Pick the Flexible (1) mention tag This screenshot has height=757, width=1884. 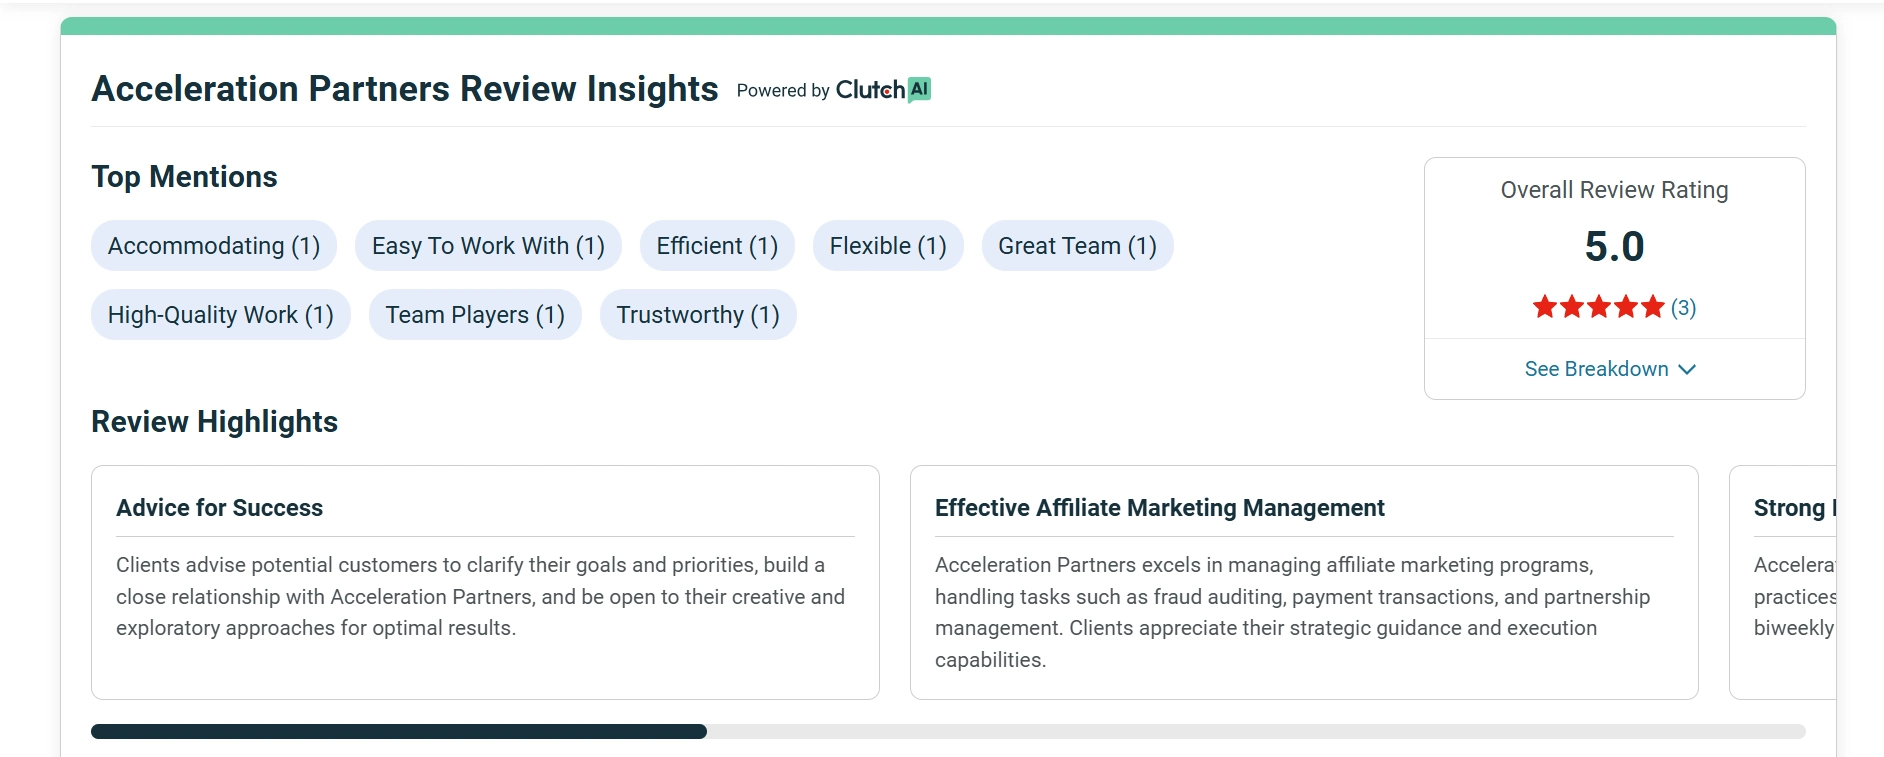(x=888, y=246)
